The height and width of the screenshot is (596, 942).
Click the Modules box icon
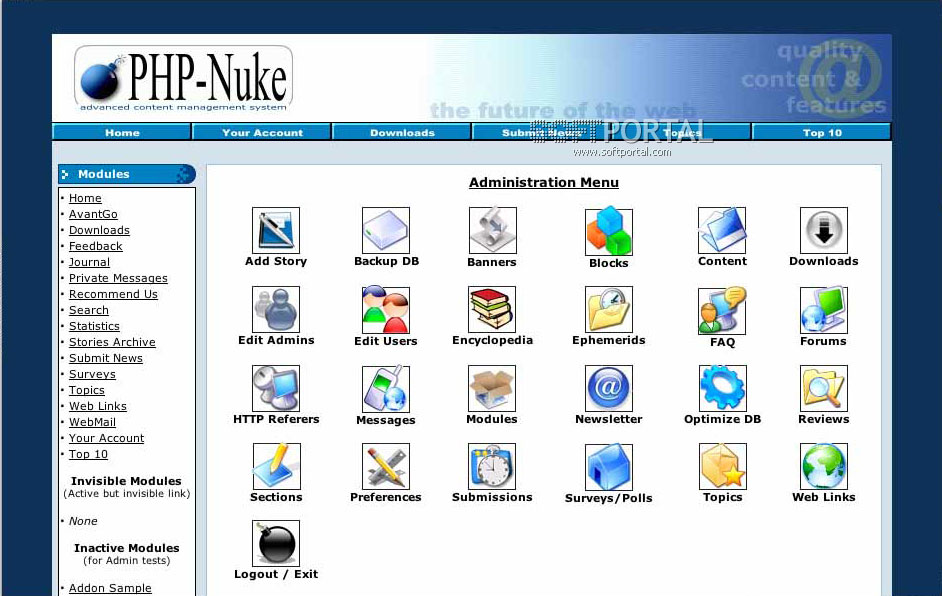(x=492, y=388)
